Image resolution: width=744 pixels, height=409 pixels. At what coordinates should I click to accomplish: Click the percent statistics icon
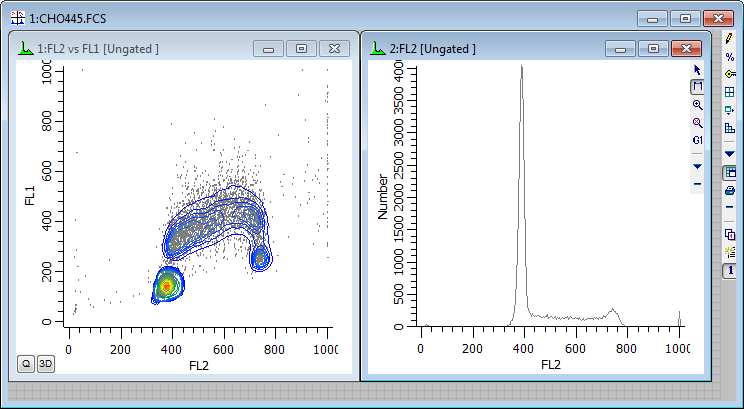click(730, 56)
